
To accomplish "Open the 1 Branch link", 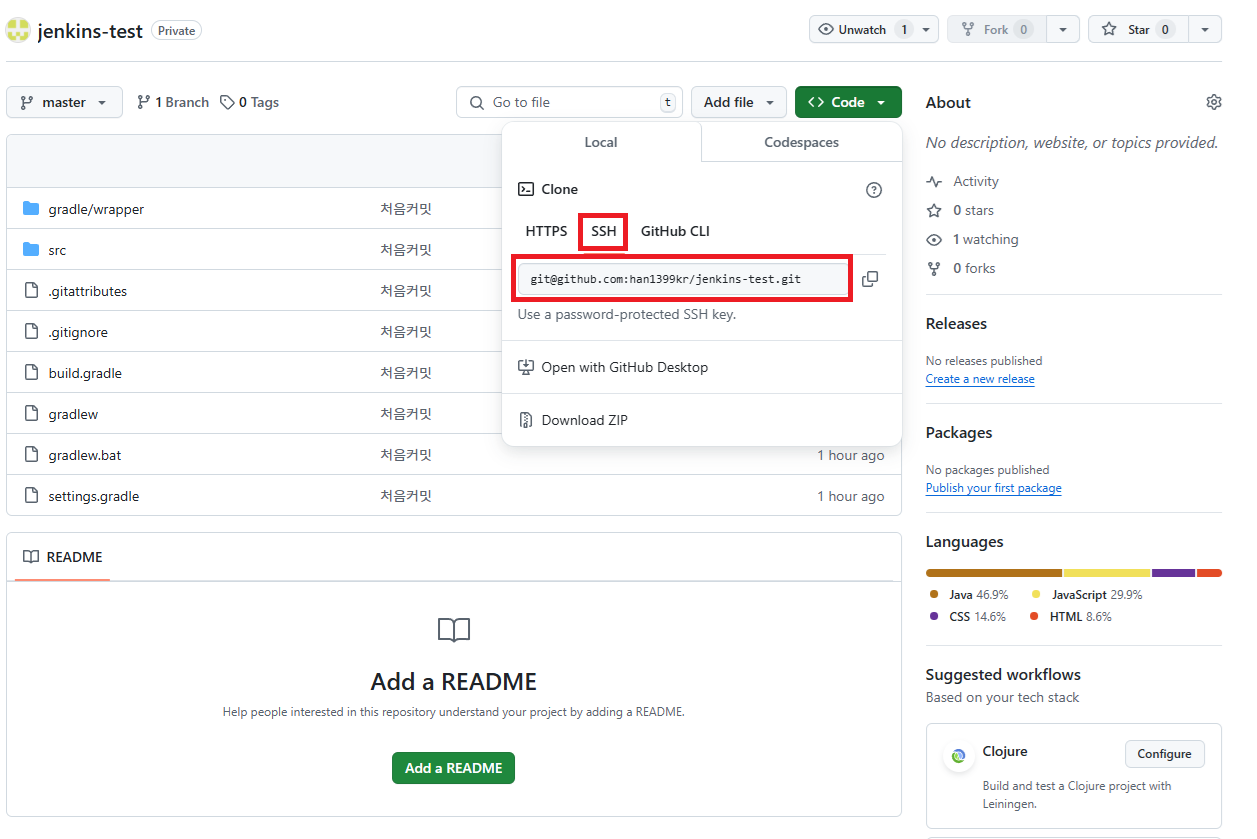I will (x=173, y=102).
